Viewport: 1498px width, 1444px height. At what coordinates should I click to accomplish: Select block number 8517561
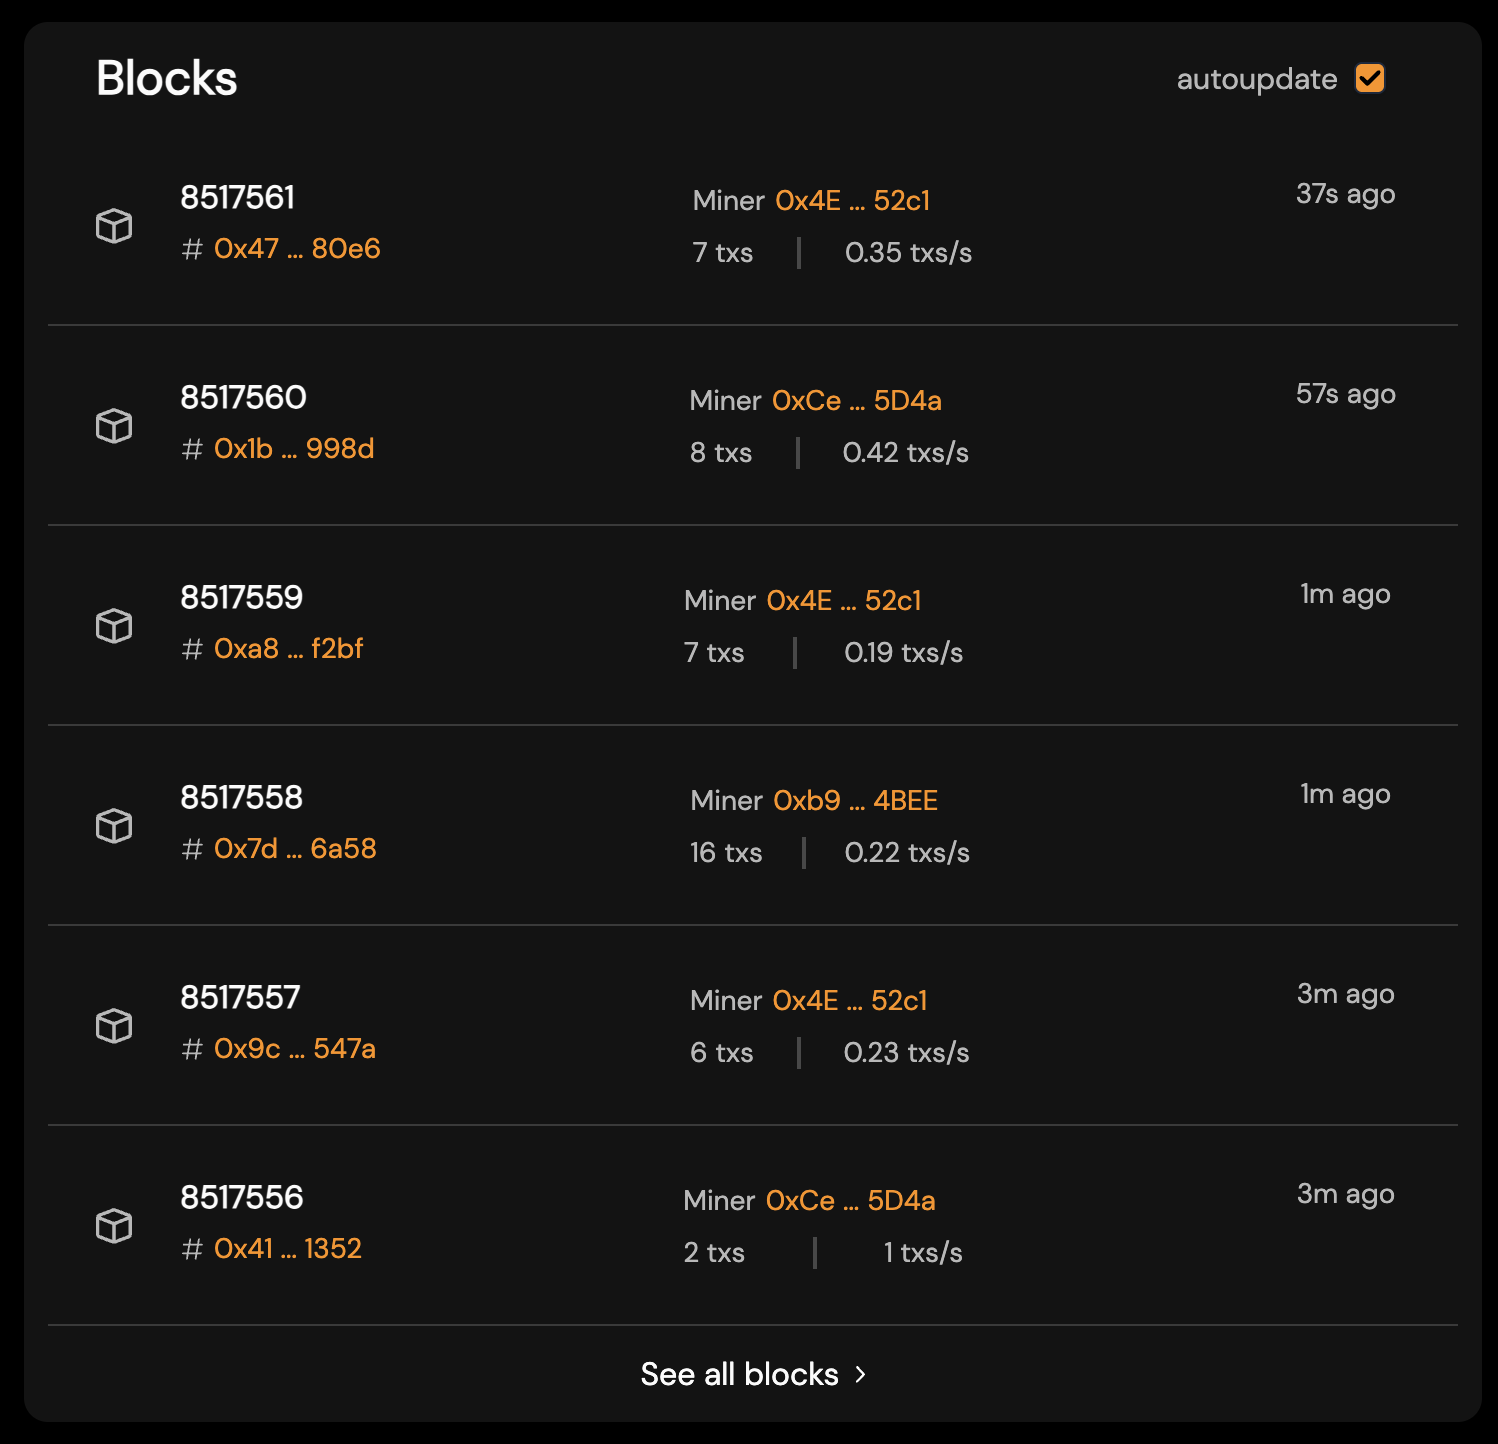point(237,198)
